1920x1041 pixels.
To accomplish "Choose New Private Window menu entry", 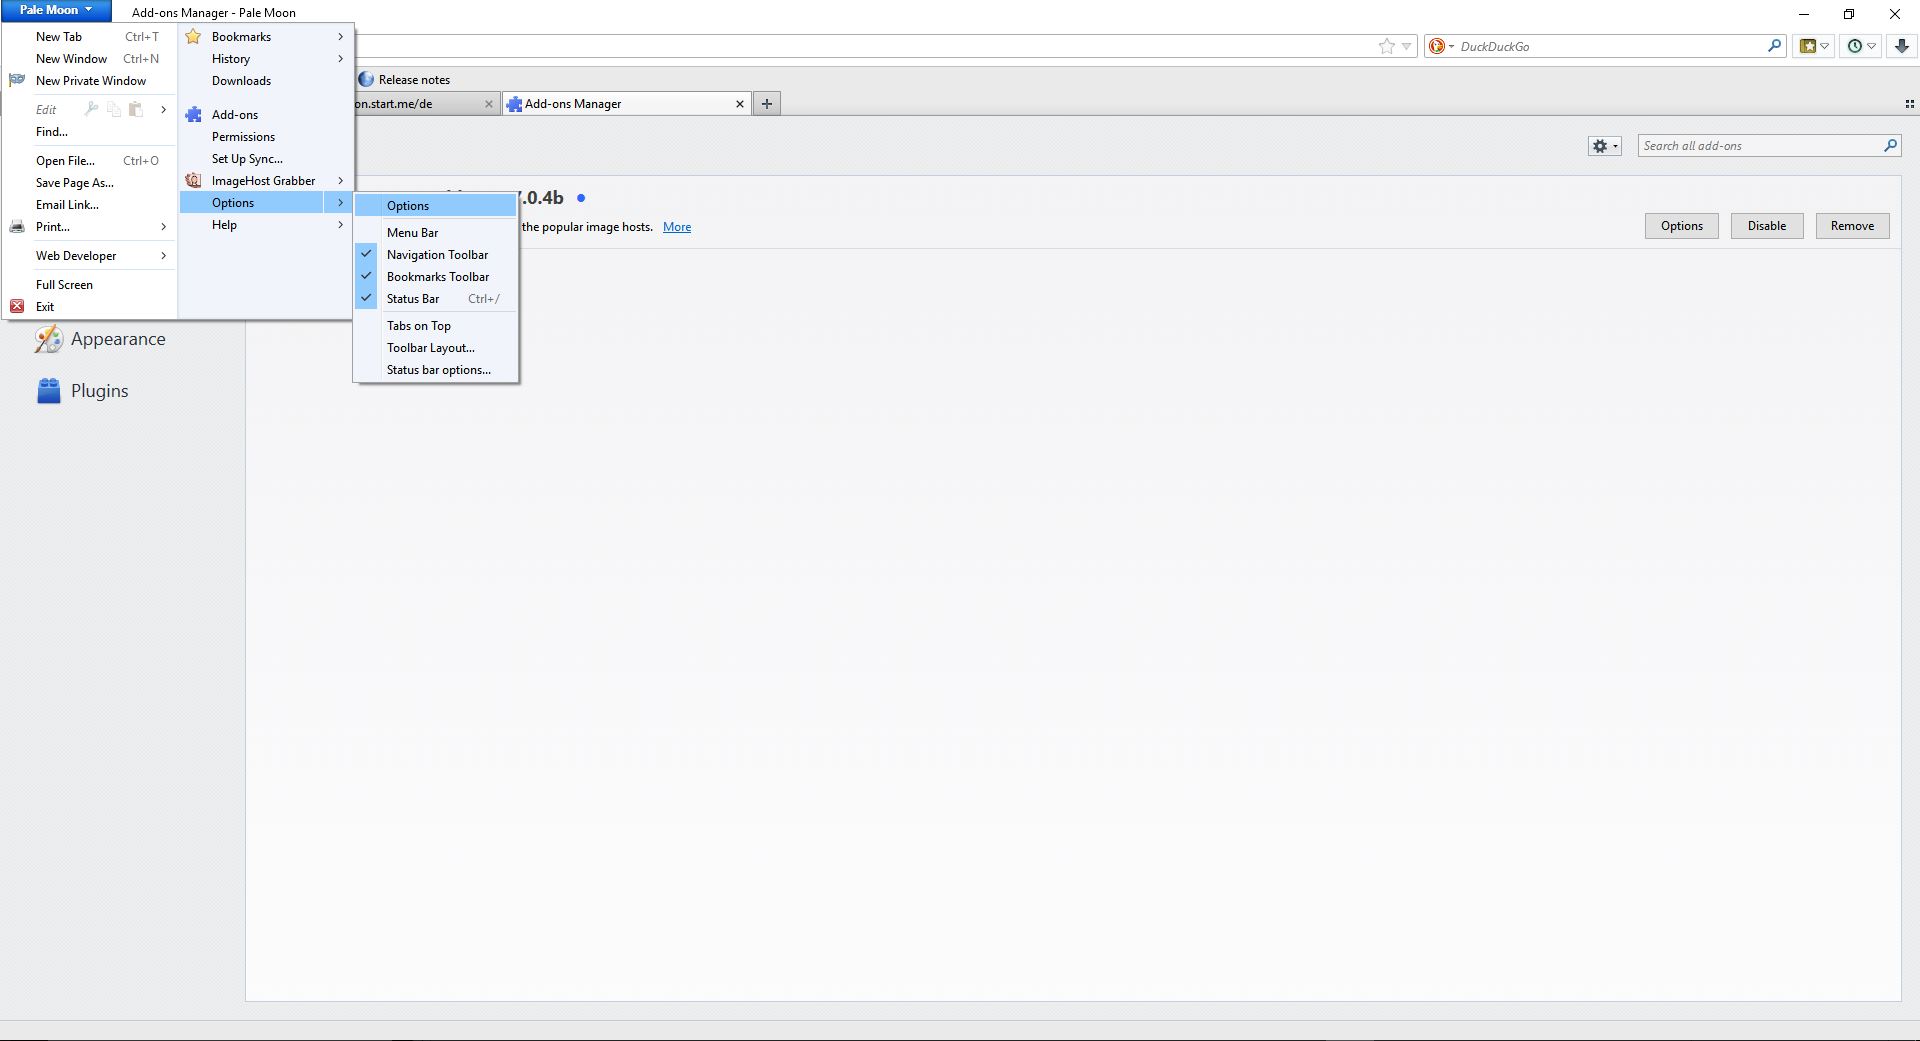I will point(90,81).
